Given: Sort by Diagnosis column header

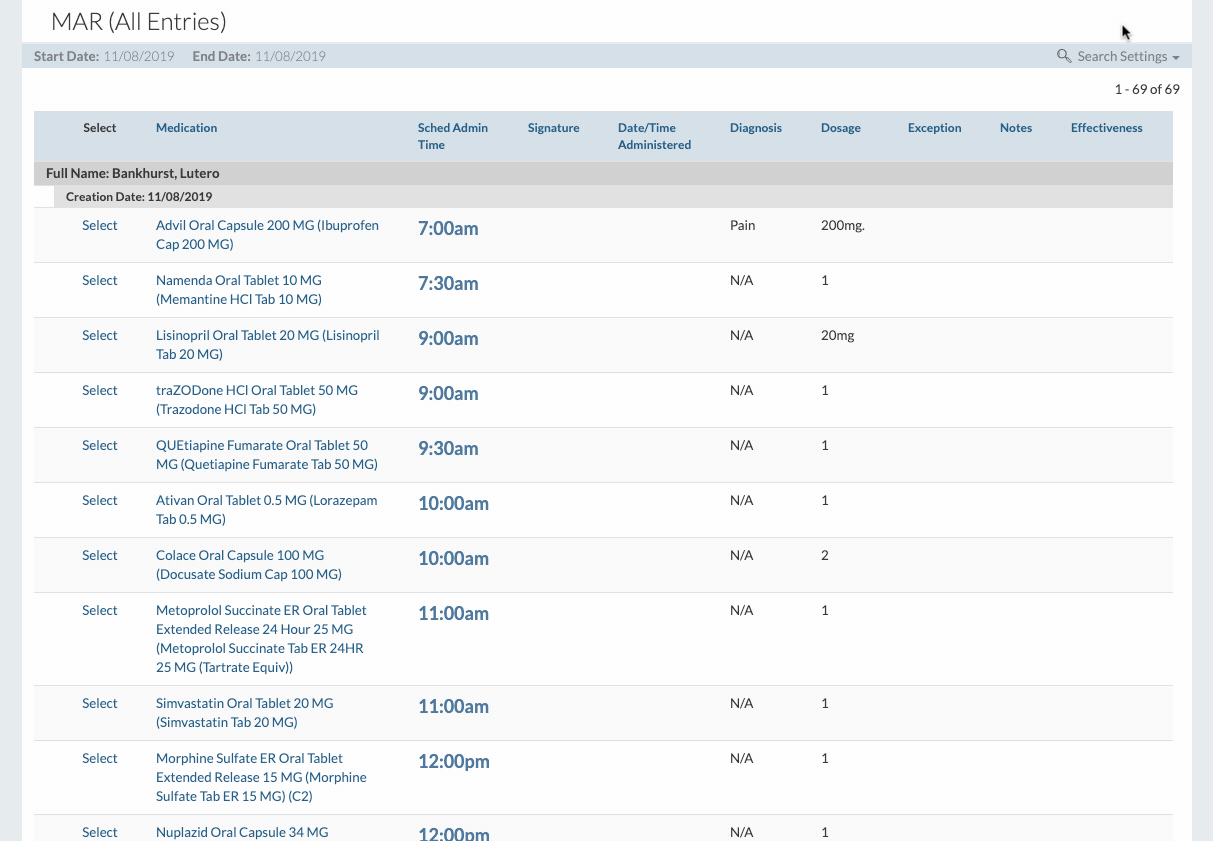Looking at the screenshot, I should (755, 128).
